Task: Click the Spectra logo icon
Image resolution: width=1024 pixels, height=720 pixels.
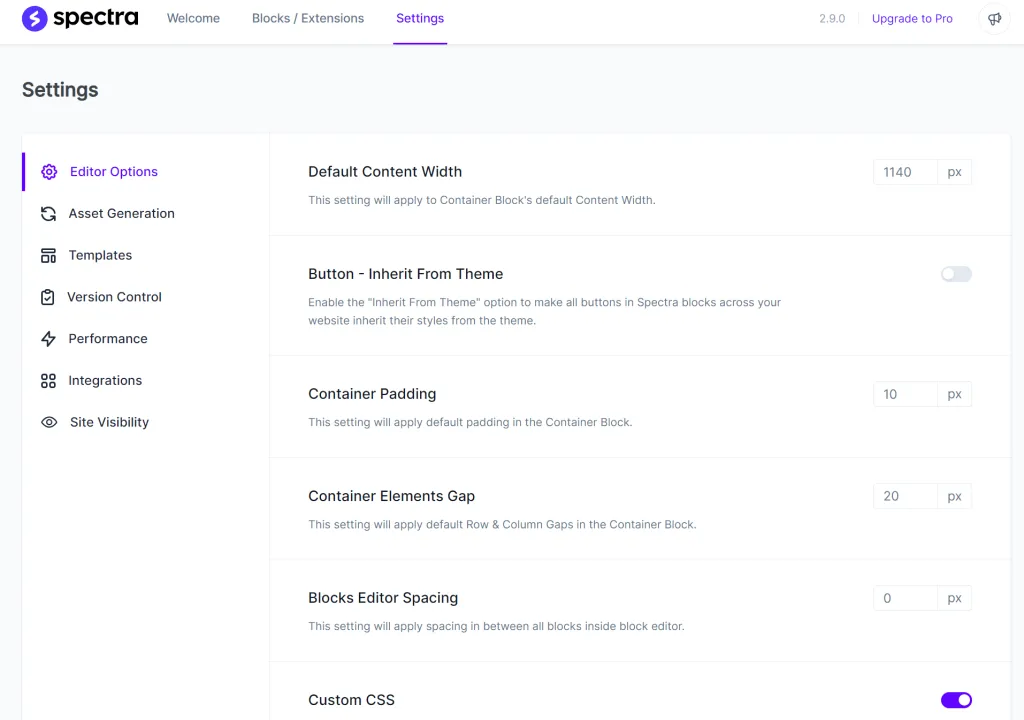Action: point(35,19)
